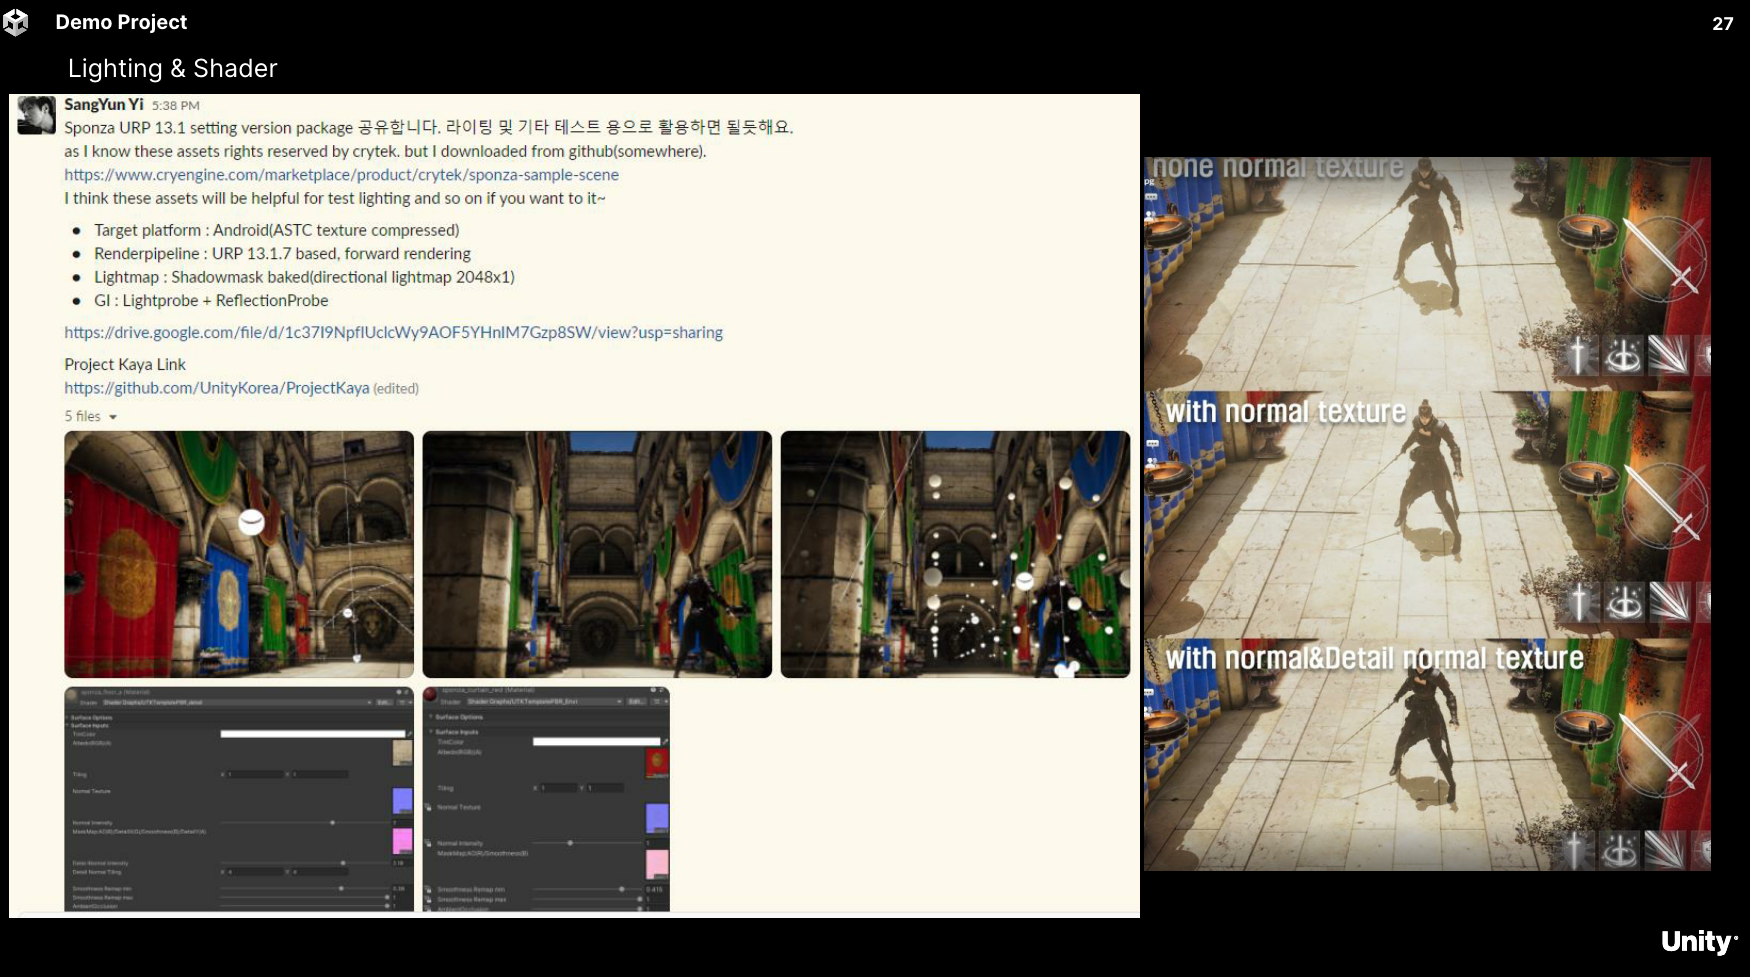1750x977 pixels.
Task: Adjust Smoothness Remap min slider in floor material
Action: click(304, 888)
